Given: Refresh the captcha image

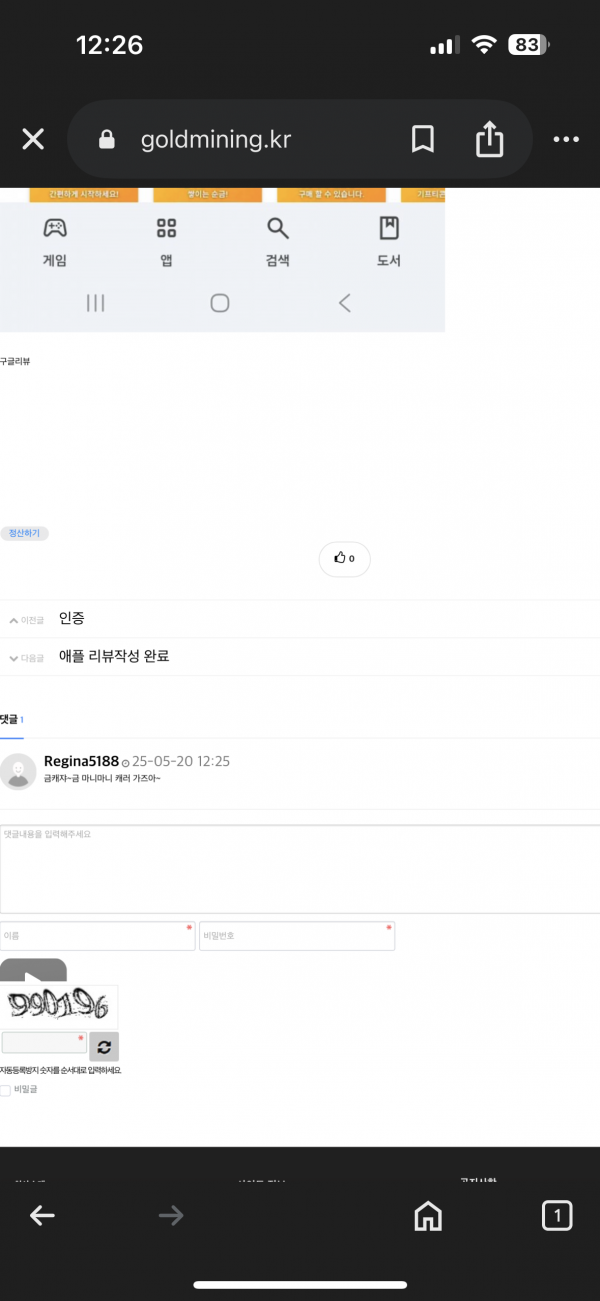Looking at the screenshot, I should pos(104,1046).
